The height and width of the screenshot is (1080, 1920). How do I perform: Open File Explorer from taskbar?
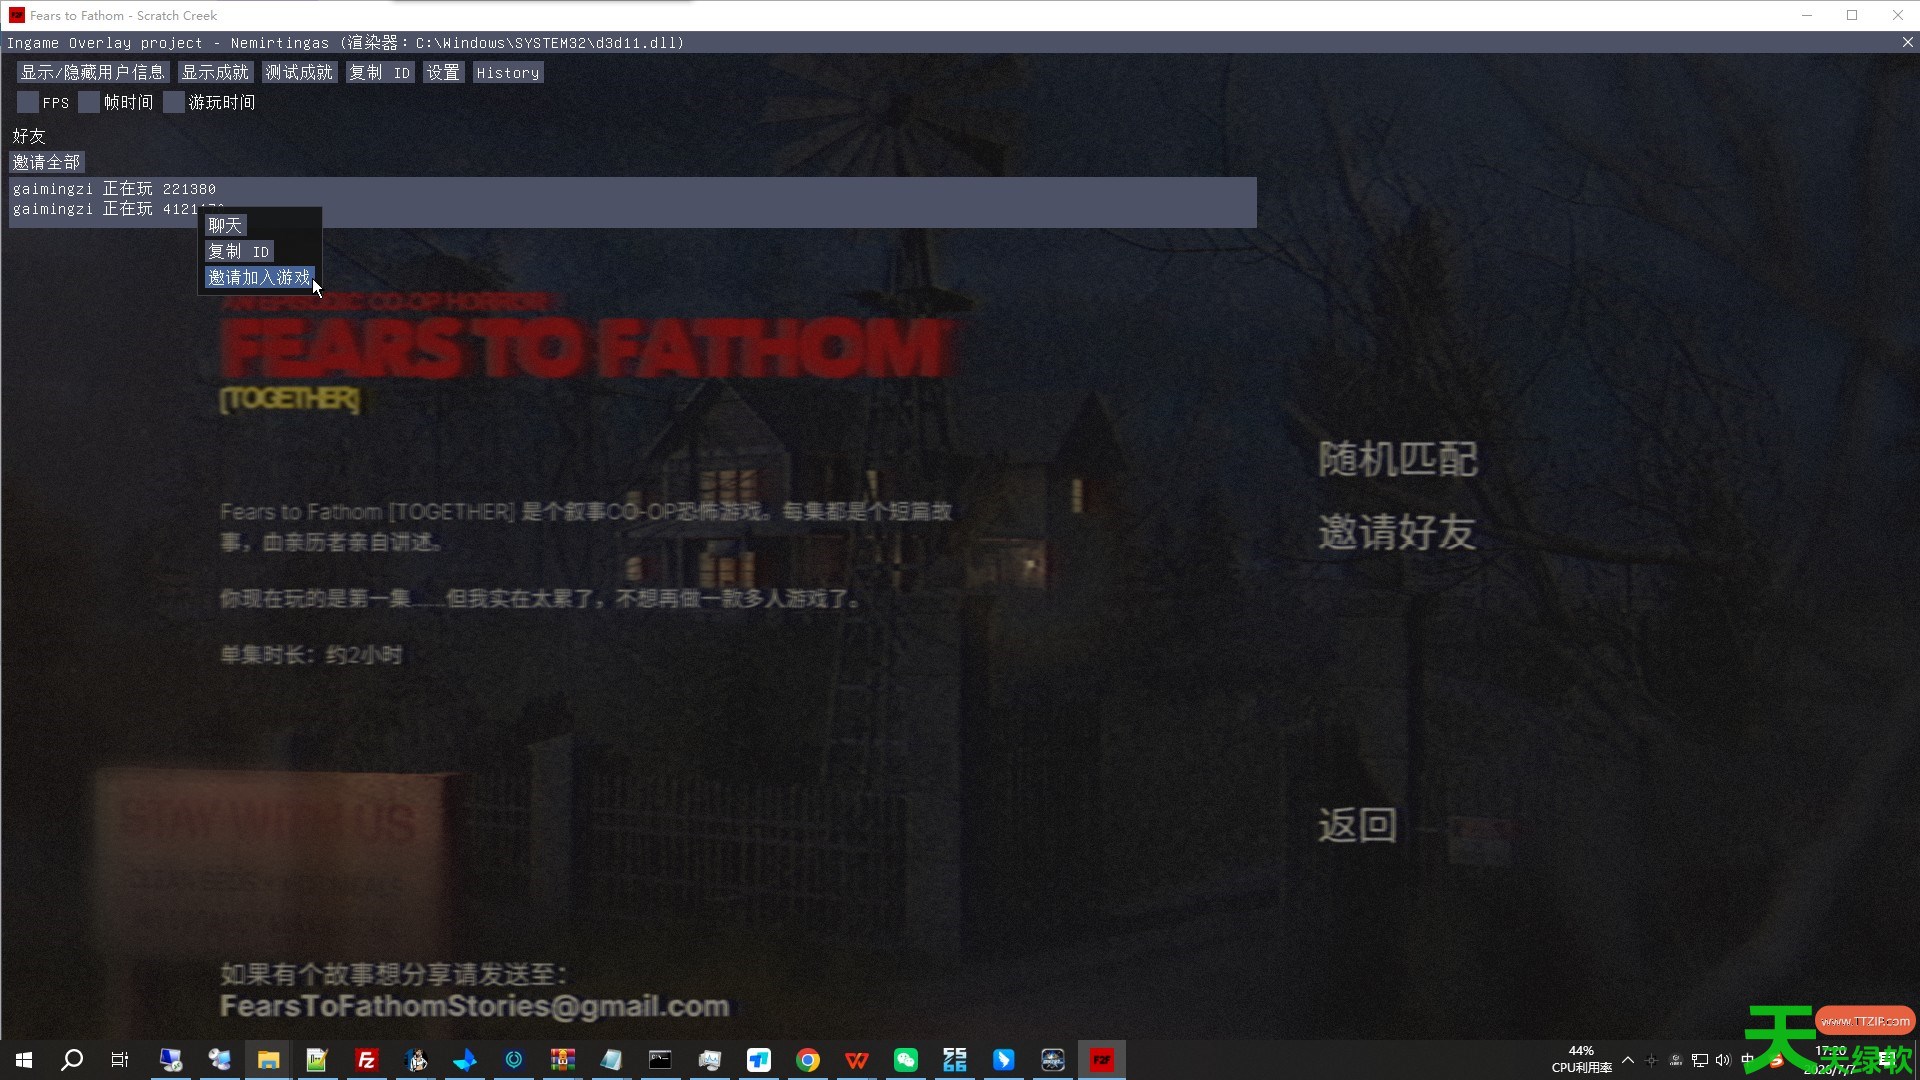pyautogui.click(x=268, y=1060)
